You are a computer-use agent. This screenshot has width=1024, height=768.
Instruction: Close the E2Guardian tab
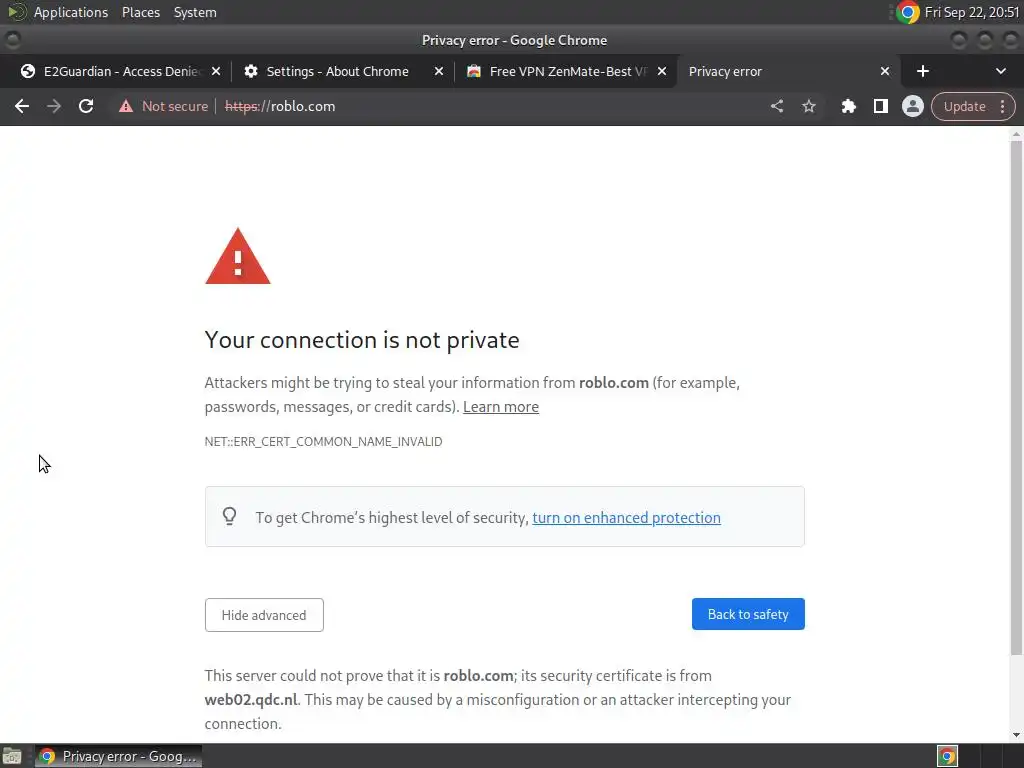click(x=216, y=71)
